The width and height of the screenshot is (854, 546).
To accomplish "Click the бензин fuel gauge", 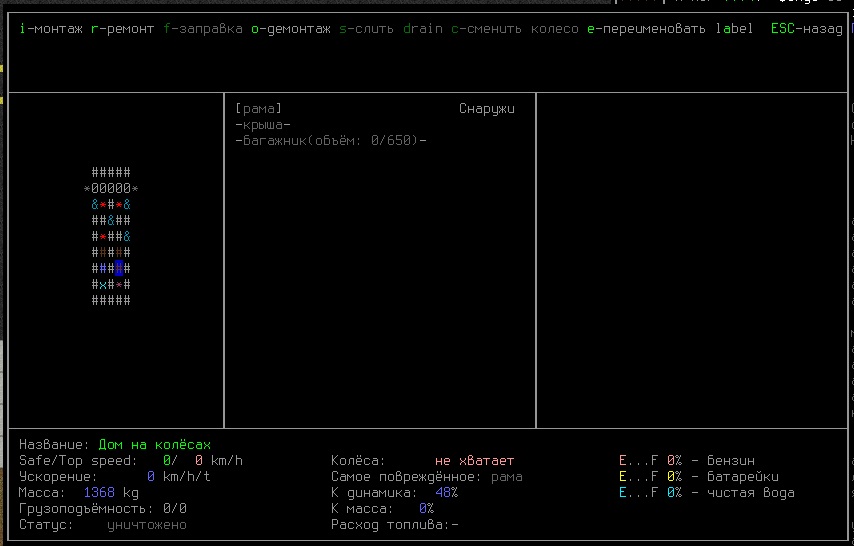I will pyautogui.click(x=687, y=460).
